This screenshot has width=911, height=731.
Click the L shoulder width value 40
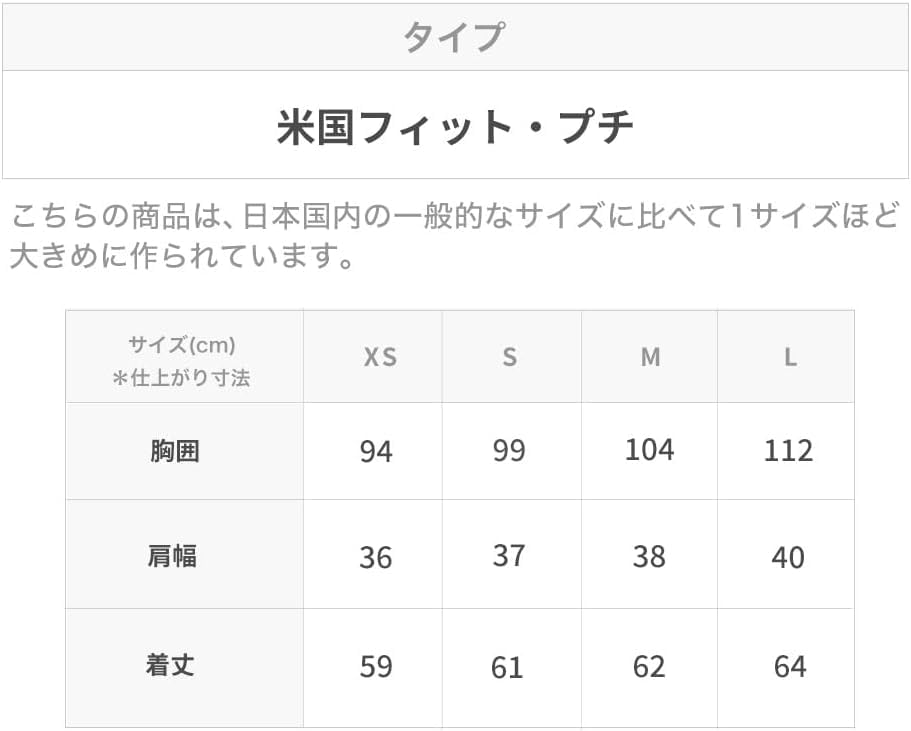click(788, 557)
